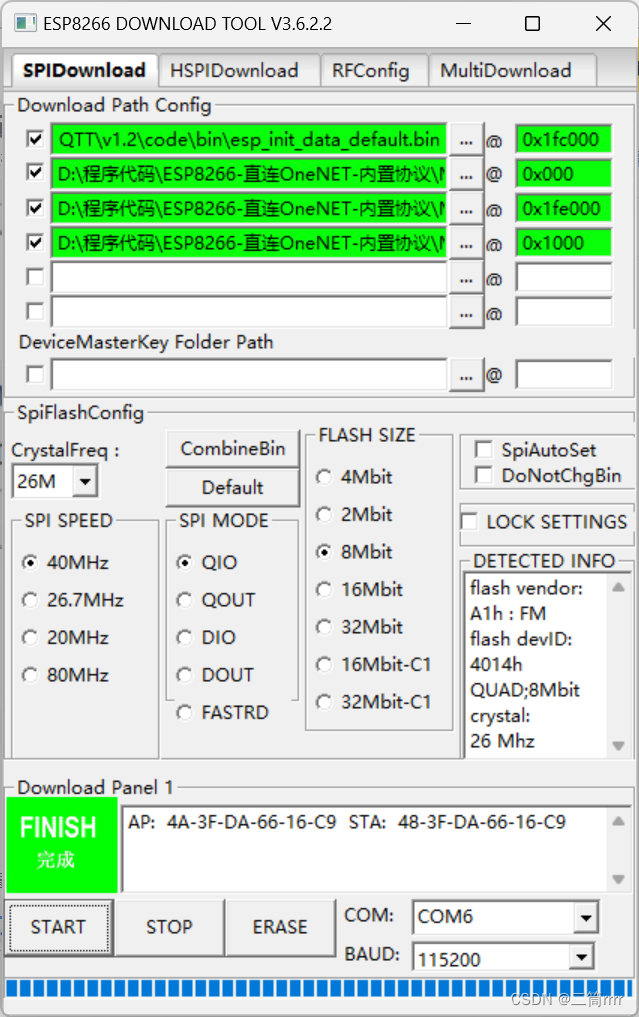Viewport: 639px width, 1017px height.
Task: Open the COM port dropdown
Action: click(x=585, y=918)
